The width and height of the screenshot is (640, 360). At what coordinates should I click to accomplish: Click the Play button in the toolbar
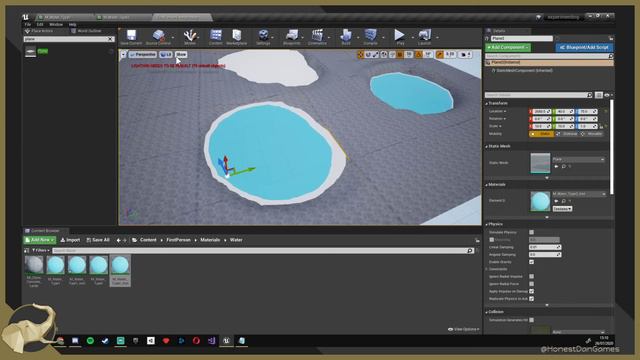click(x=400, y=37)
